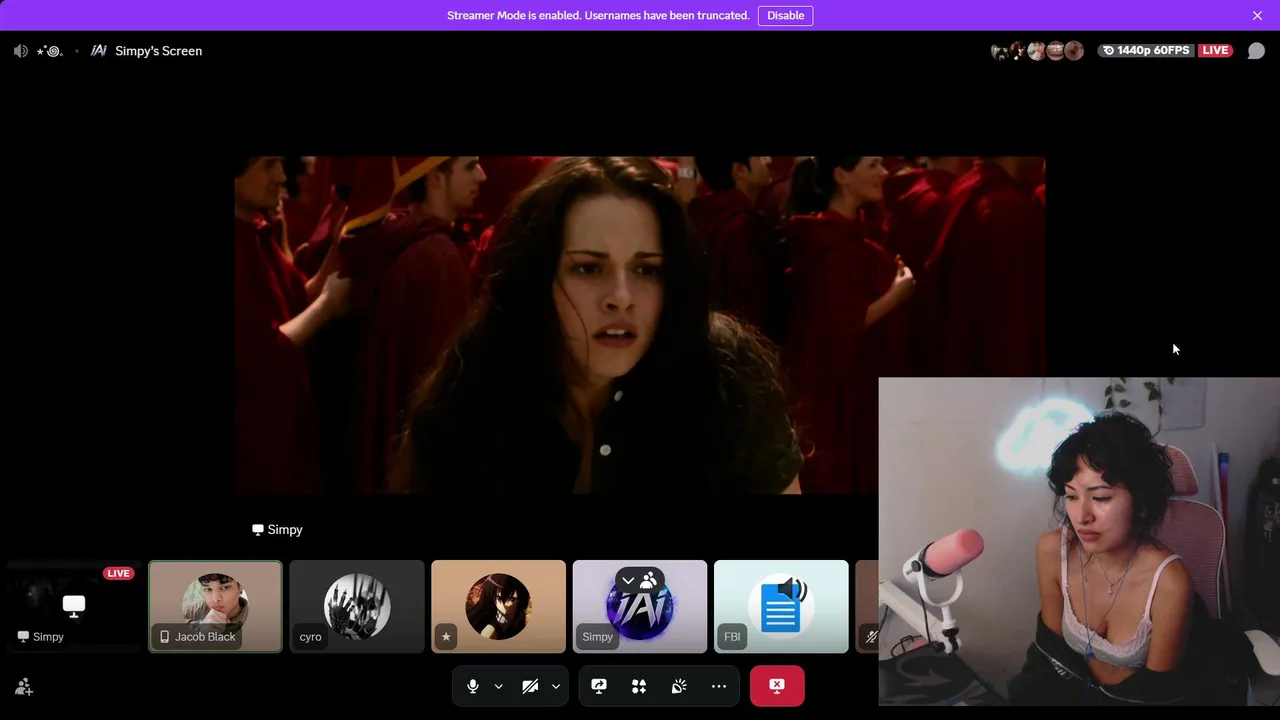Click the stream viewers avatar stack

pyautogui.click(x=1037, y=51)
